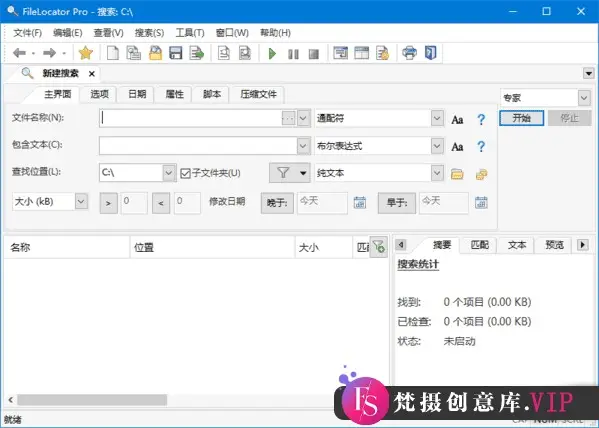Click the ellipsis button in file name field
Viewport: 599px width, 428px height.
tap(288, 118)
